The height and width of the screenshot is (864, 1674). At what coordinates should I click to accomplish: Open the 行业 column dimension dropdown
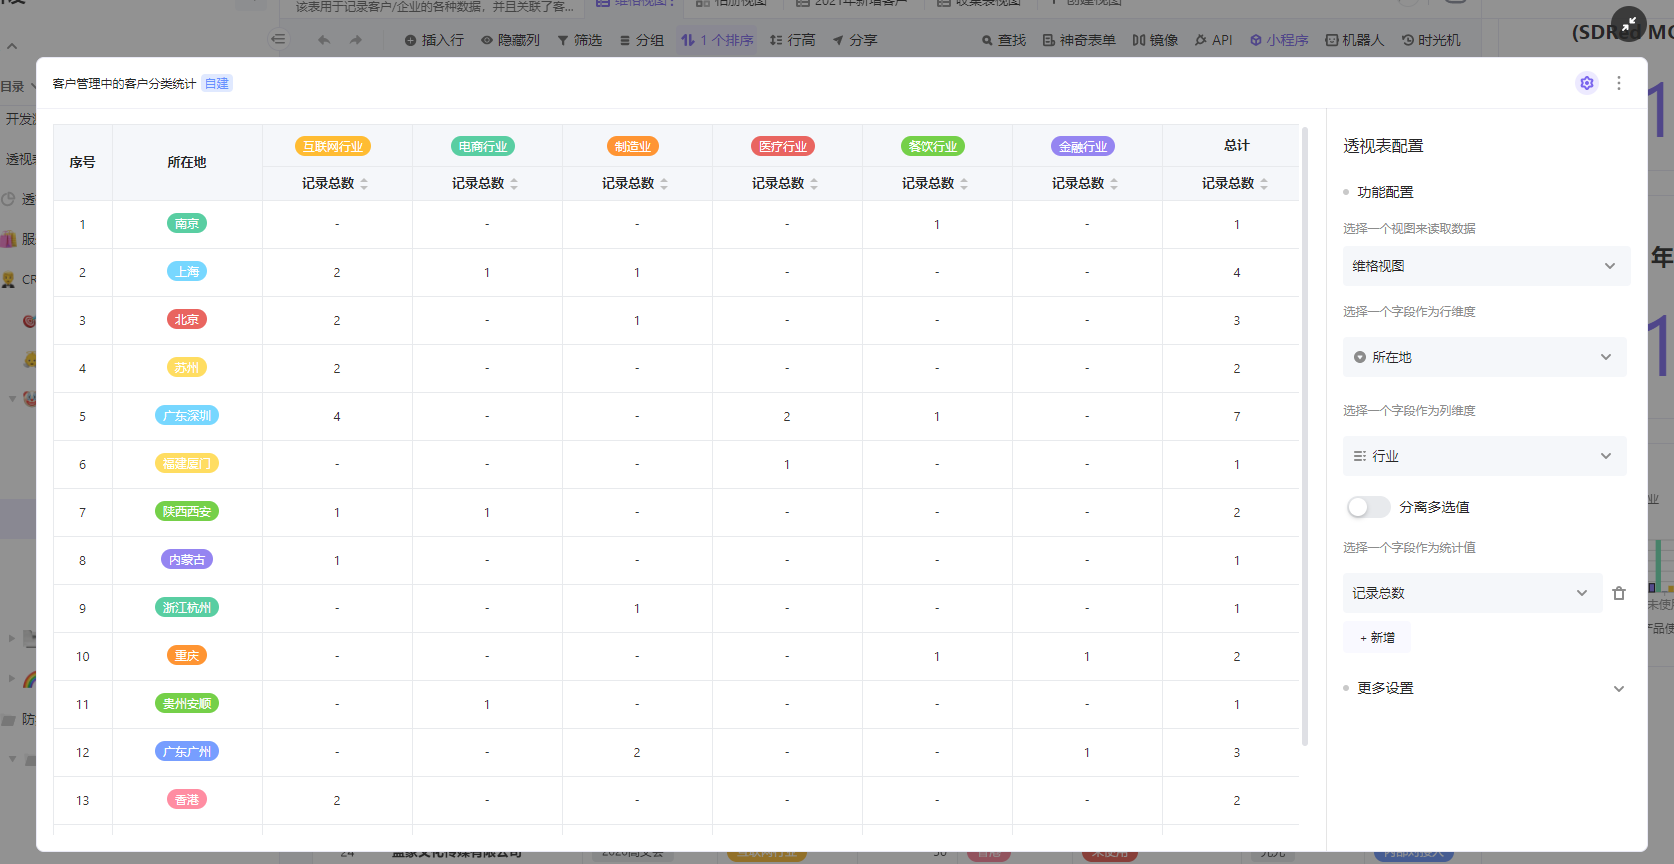point(1484,456)
